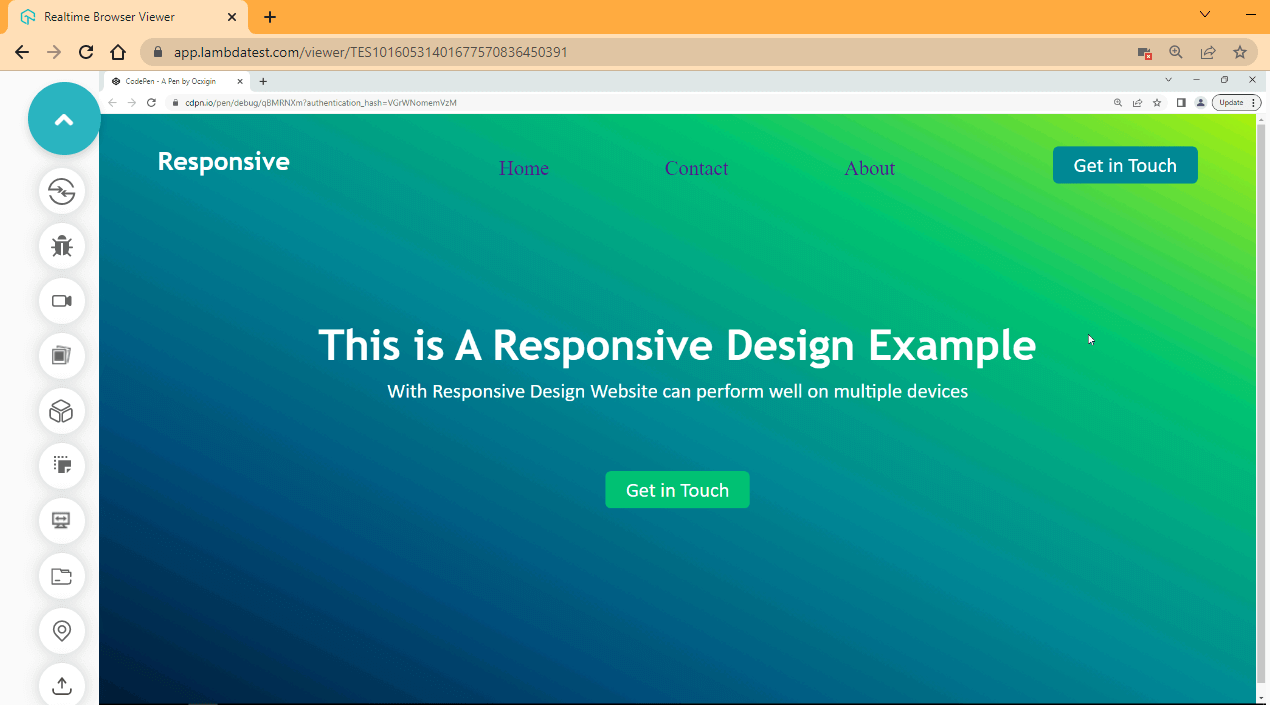
Task: Click the monitor resolution icon in the sidebar
Action: pyautogui.click(x=61, y=521)
